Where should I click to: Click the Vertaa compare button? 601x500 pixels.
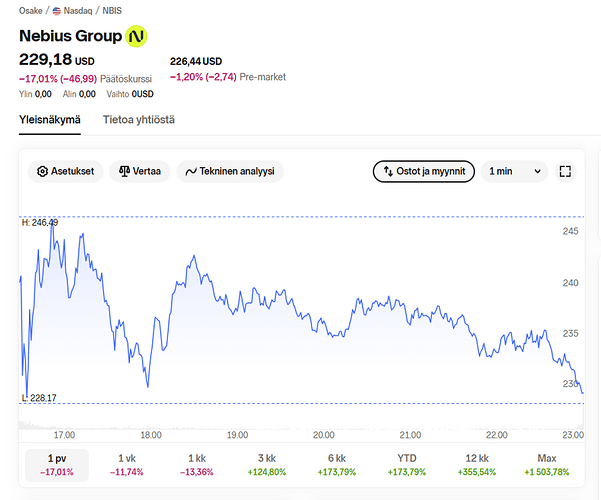click(140, 171)
